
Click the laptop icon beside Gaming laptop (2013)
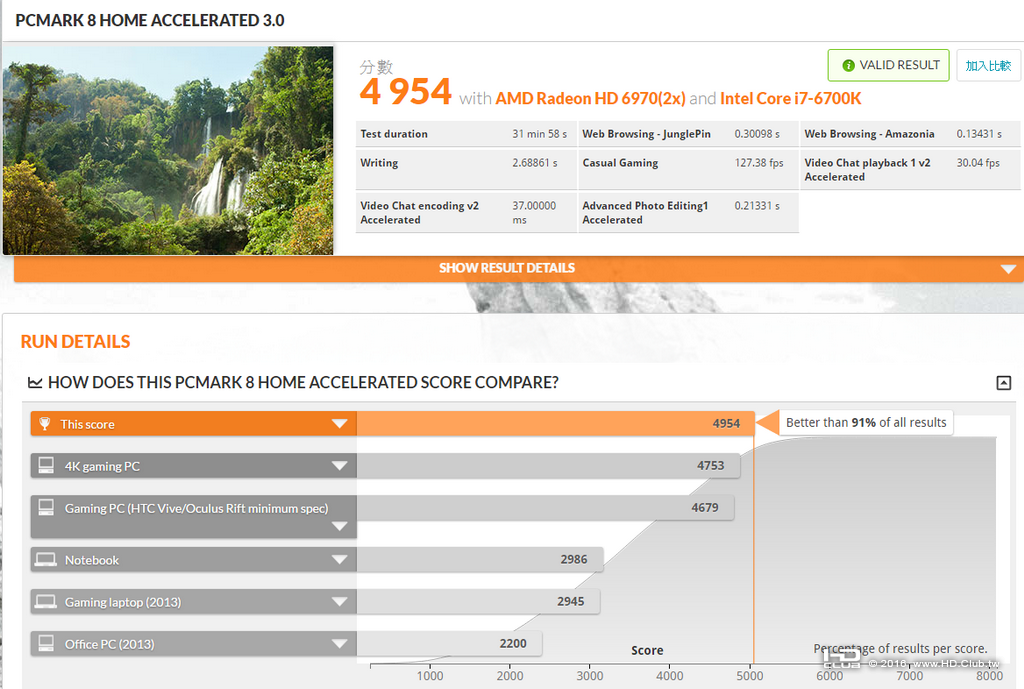click(46, 601)
